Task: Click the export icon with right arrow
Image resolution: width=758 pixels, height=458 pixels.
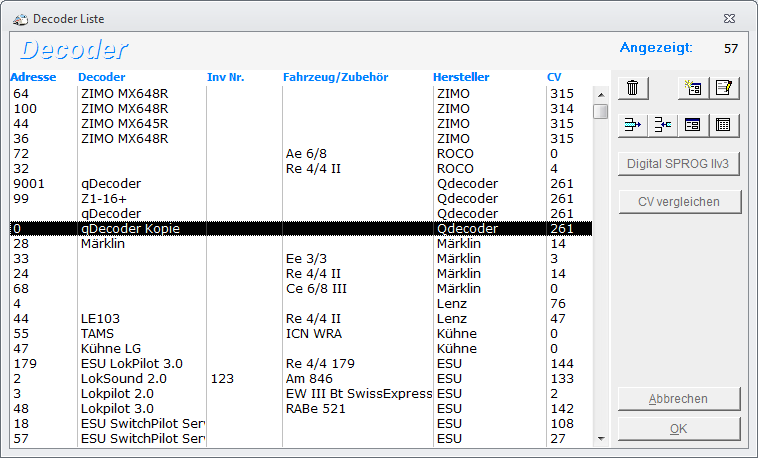Action: point(633,125)
